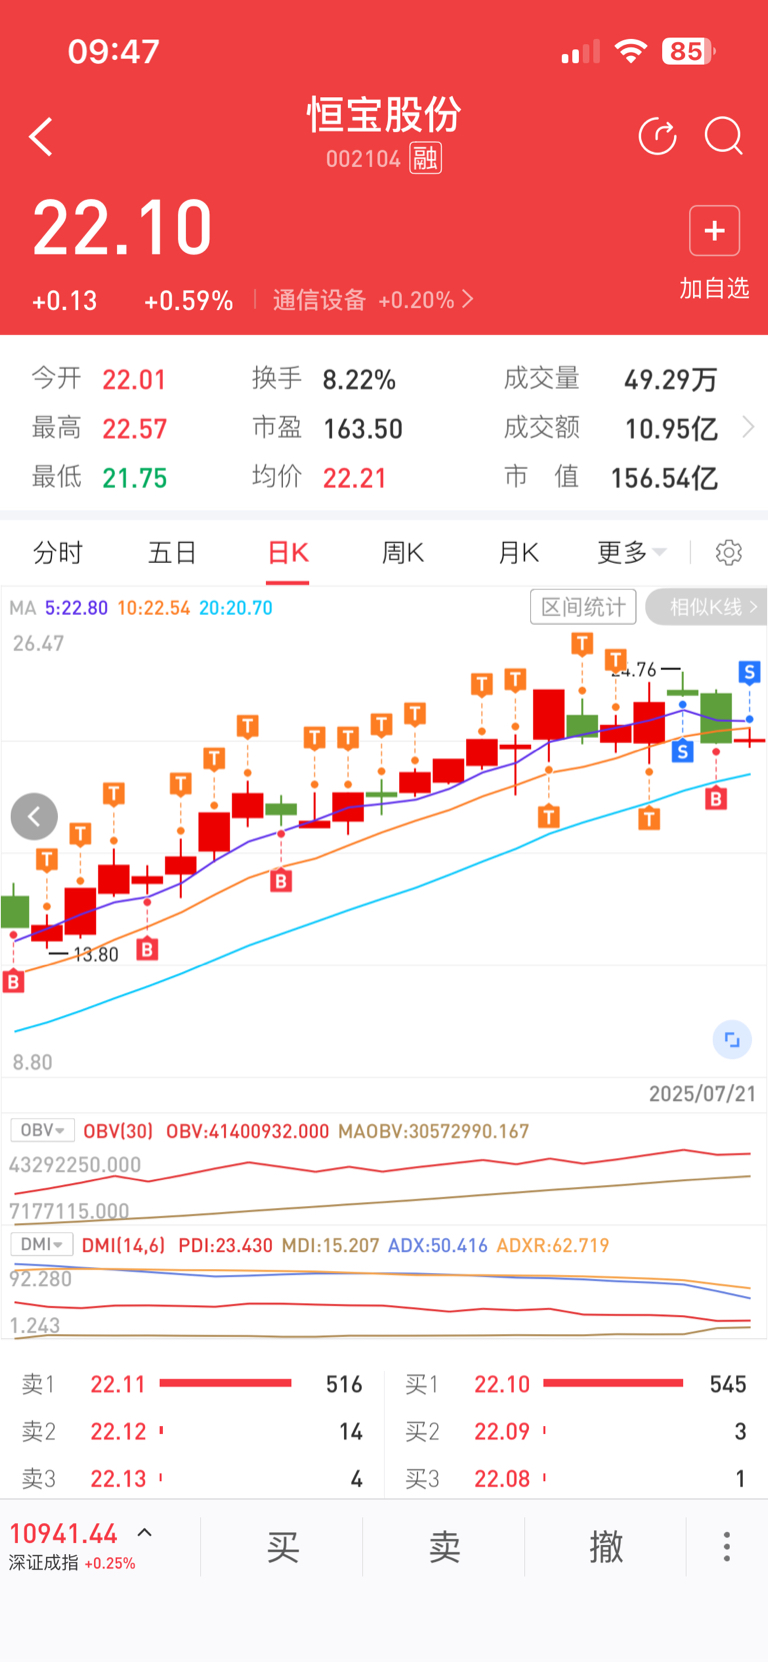Open chart settings gear icon
768x1663 pixels.
(x=729, y=552)
